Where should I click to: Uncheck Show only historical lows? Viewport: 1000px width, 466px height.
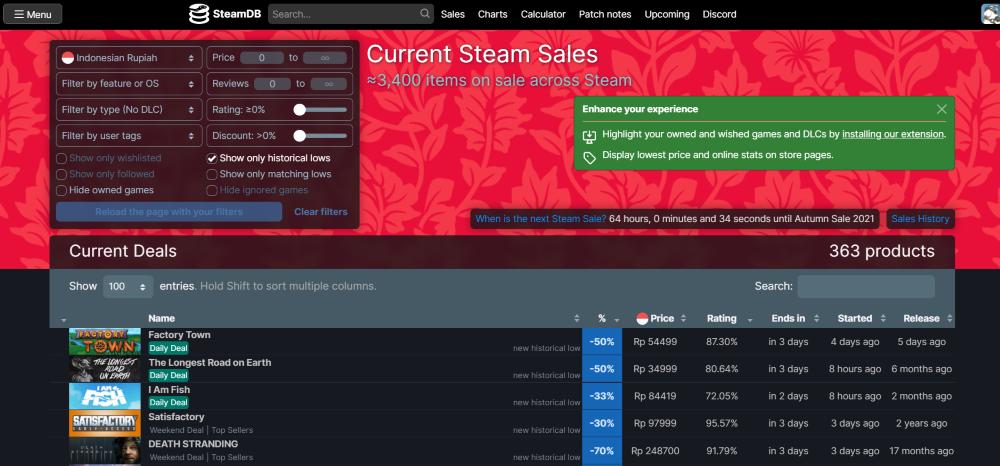pyautogui.click(x=212, y=158)
